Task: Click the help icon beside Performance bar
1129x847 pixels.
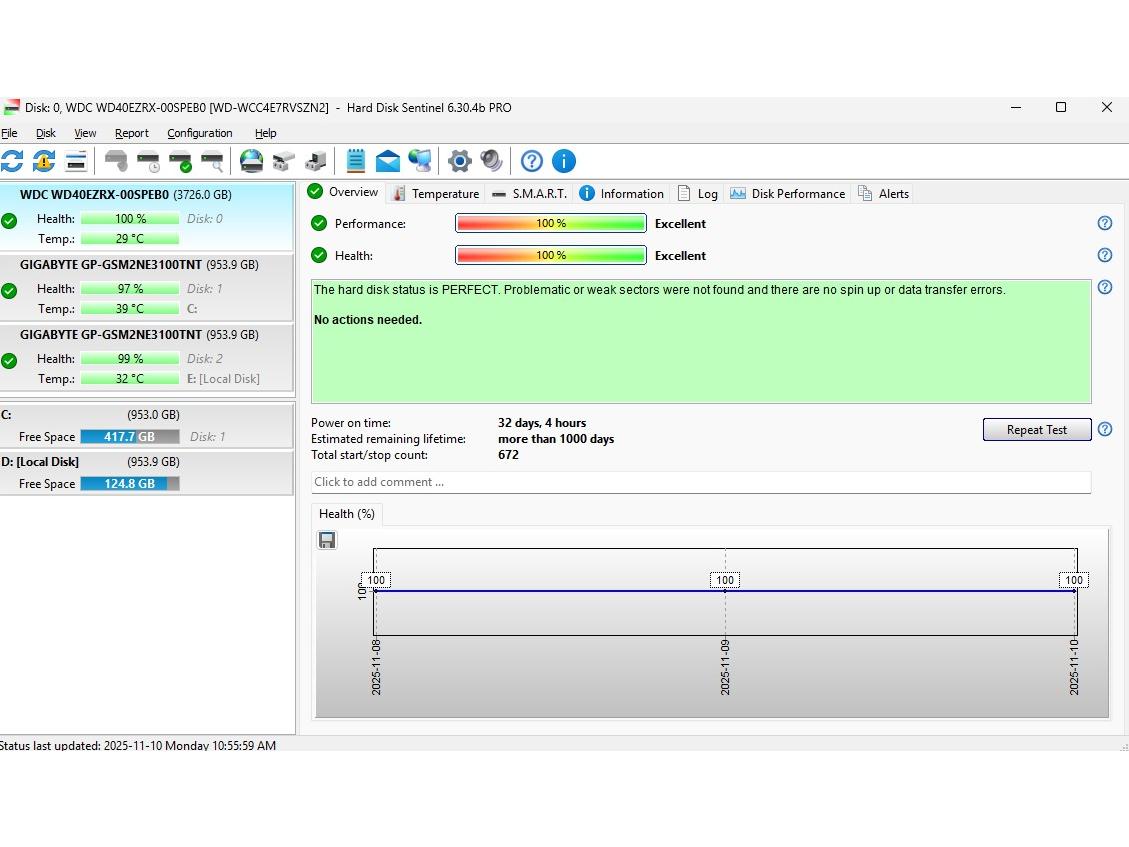Action: (x=1105, y=223)
